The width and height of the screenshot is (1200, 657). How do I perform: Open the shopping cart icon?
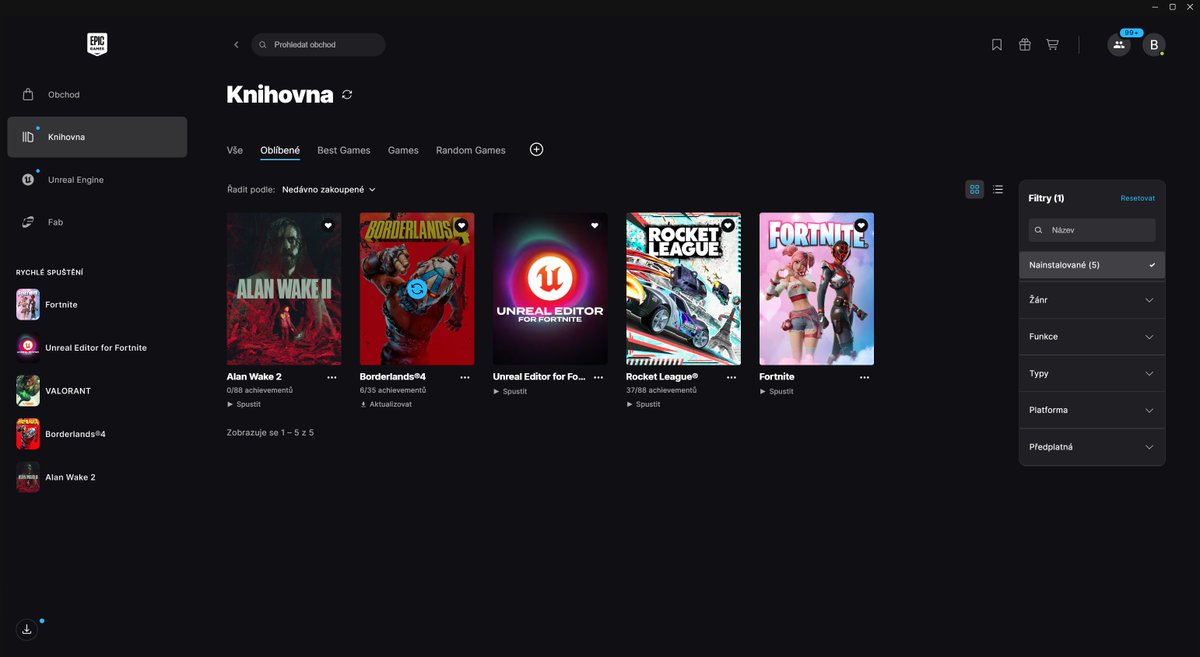coord(1052,45)
